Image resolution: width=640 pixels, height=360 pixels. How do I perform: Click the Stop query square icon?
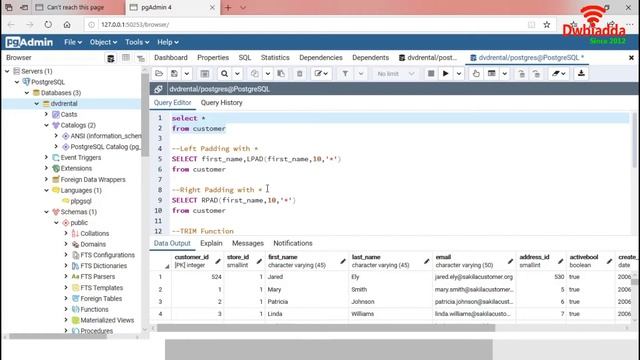(431, 73)
